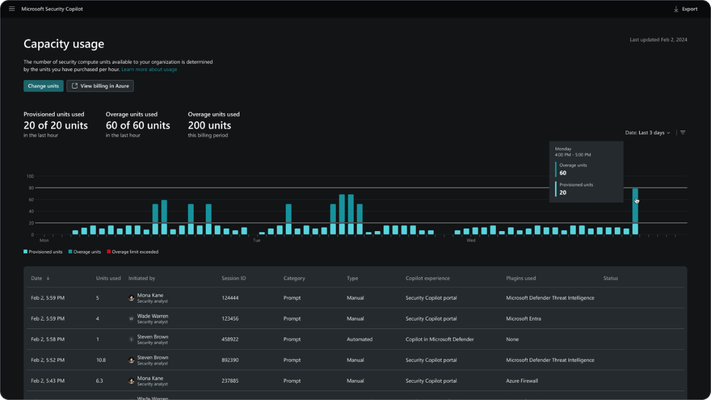Click the Microsoft Entra plugin cell
The height and width of the screenshot is (400, 711).
pyautogui.click(x=523, y=319)
